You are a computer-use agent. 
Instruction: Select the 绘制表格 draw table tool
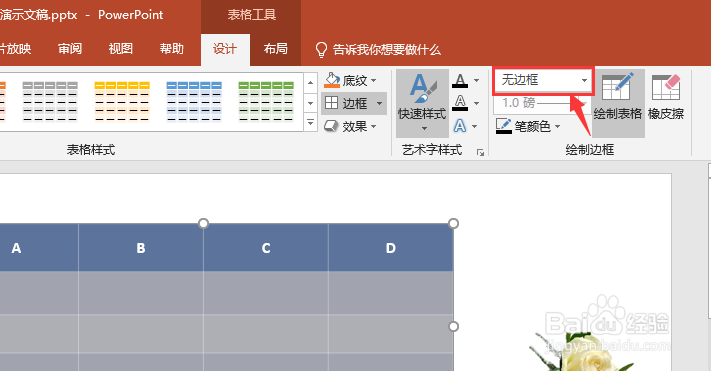(618, 103)
